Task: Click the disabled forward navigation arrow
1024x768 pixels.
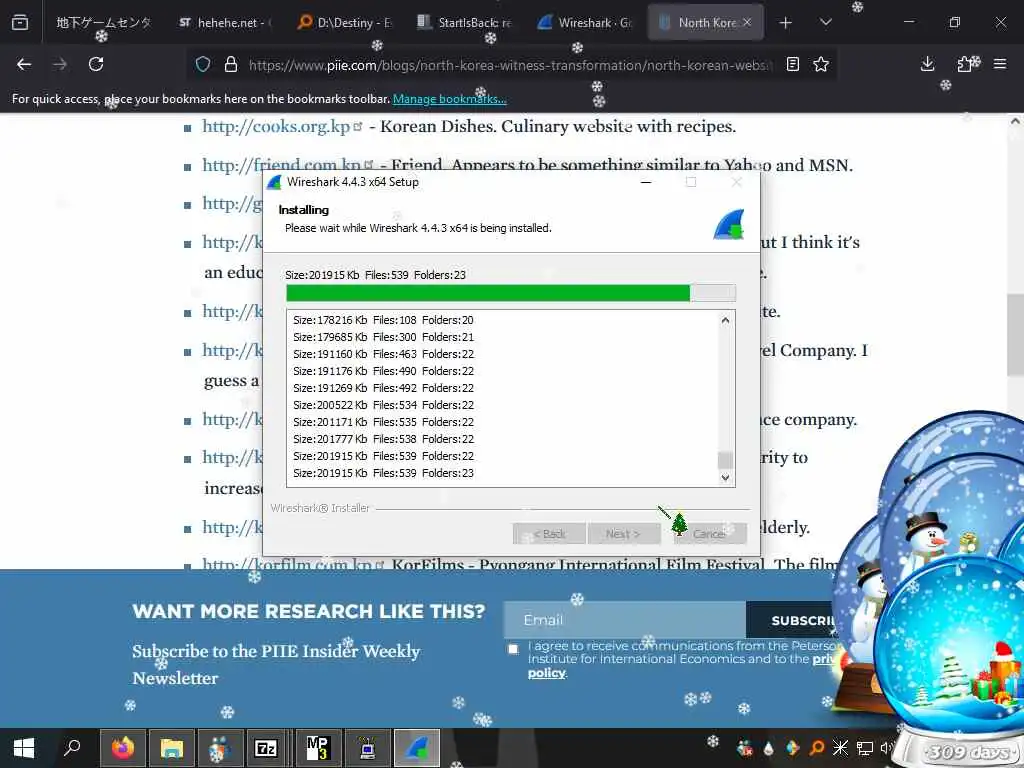Action: (x=60, y=64)
